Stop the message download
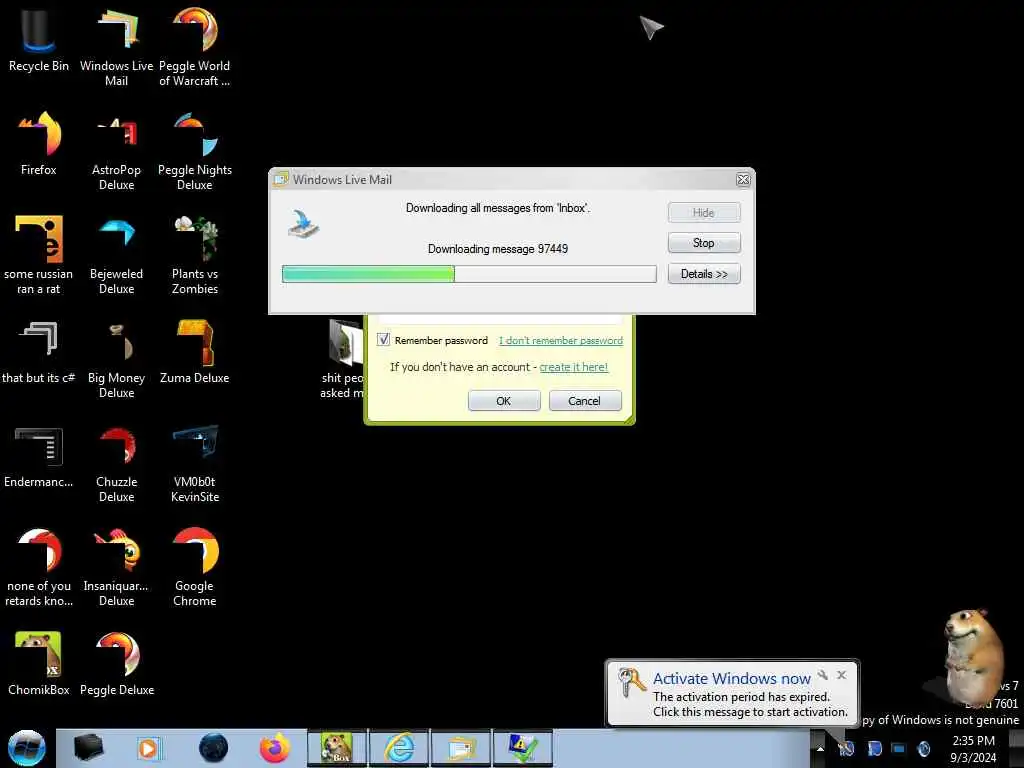Viewport: 1024px width, 768px height. (x=704, y=243)
